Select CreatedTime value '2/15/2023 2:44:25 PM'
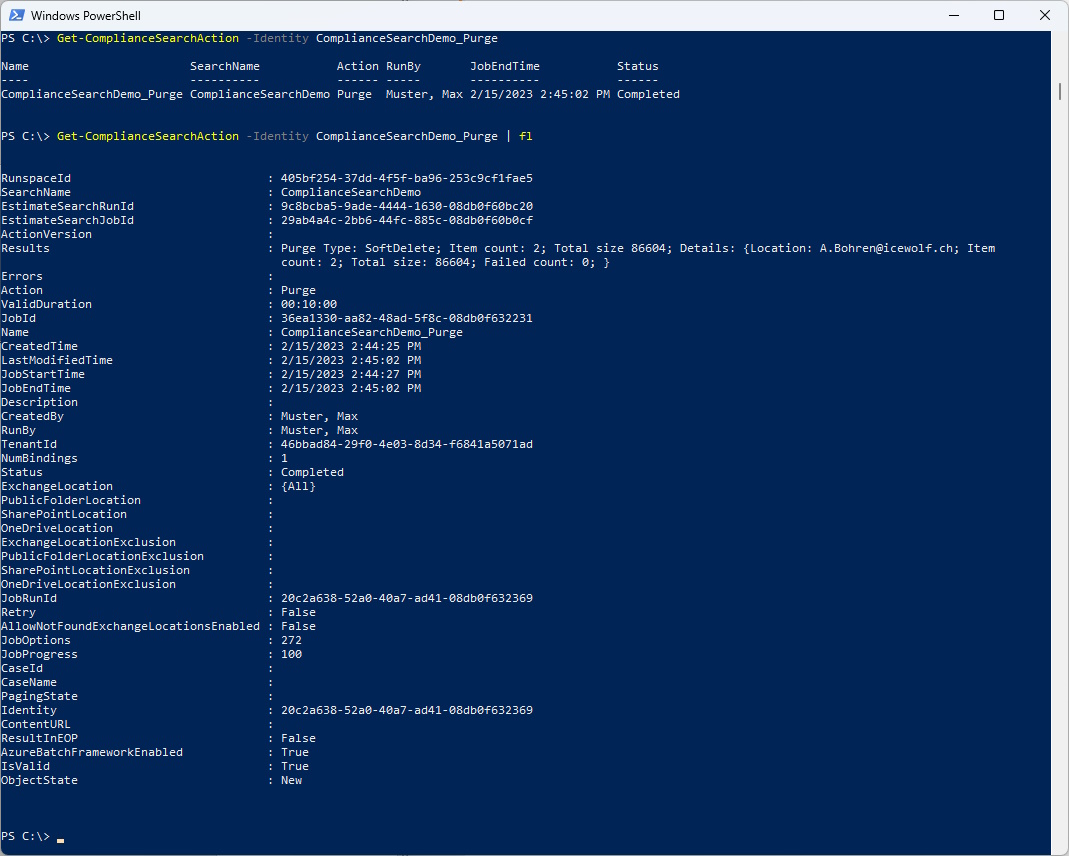Image resolution: width=1069 pixels, height=856 pixels. (x=351, y=346)
